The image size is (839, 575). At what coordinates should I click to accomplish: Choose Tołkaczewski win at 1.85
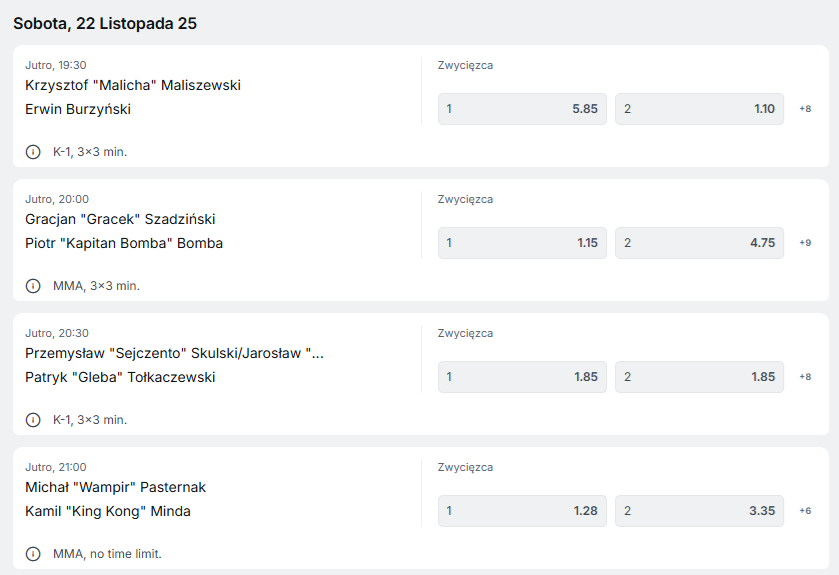[699, 377]
